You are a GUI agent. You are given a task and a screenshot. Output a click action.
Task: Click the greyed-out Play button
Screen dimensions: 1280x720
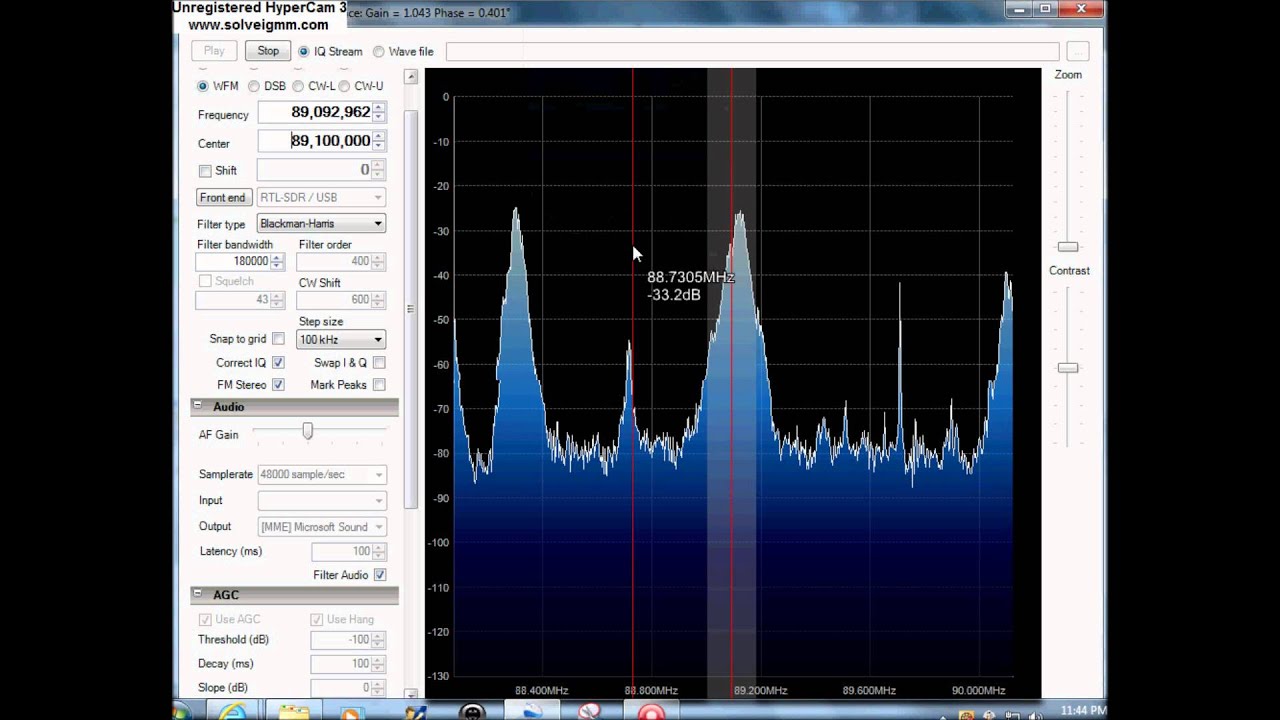214,51
